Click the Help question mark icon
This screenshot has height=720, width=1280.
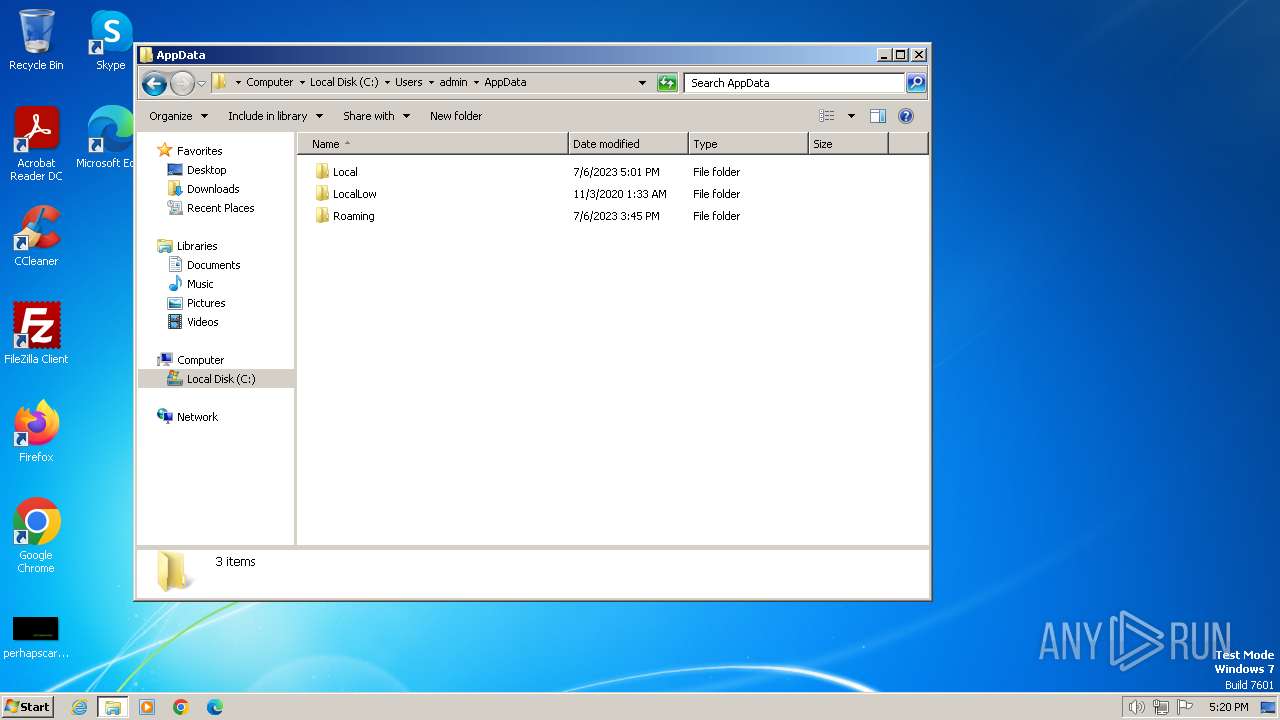click(x=906, y=116)
